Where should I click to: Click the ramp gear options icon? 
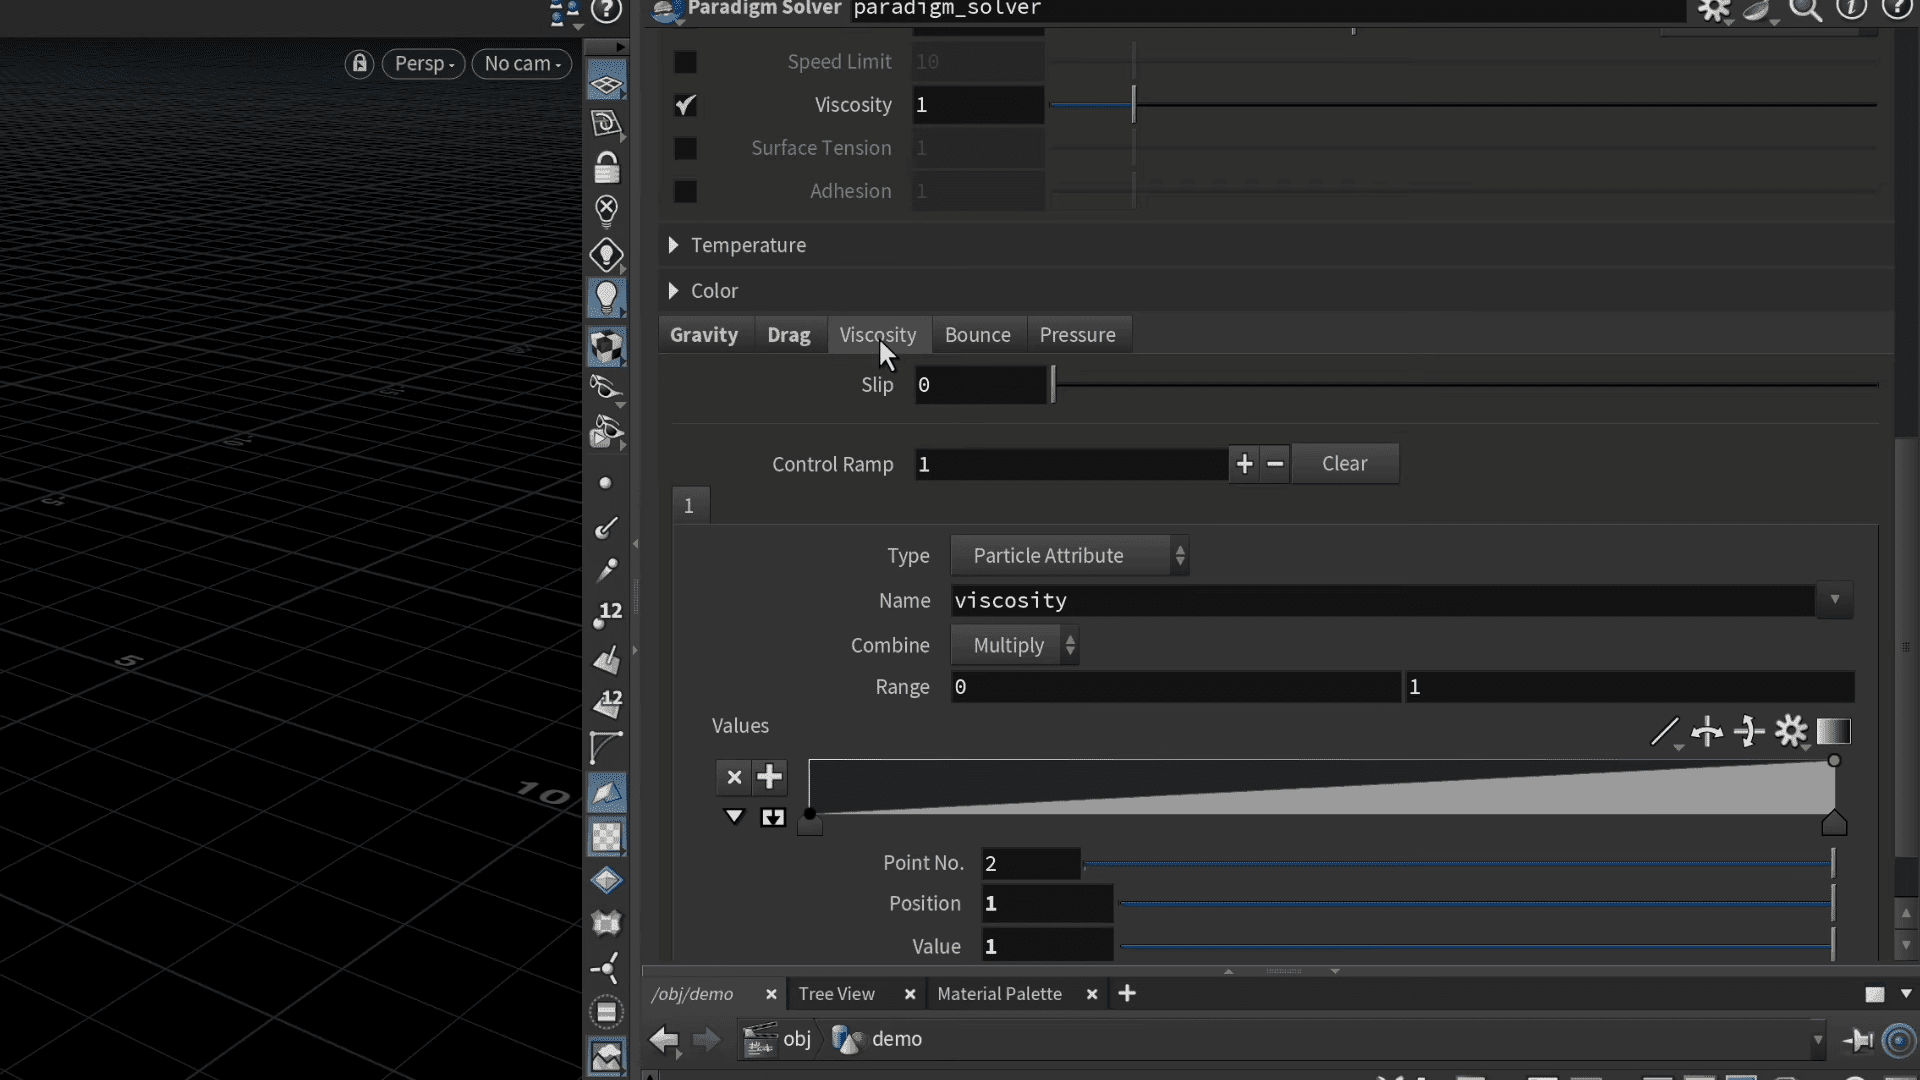tap(1791, 732)
